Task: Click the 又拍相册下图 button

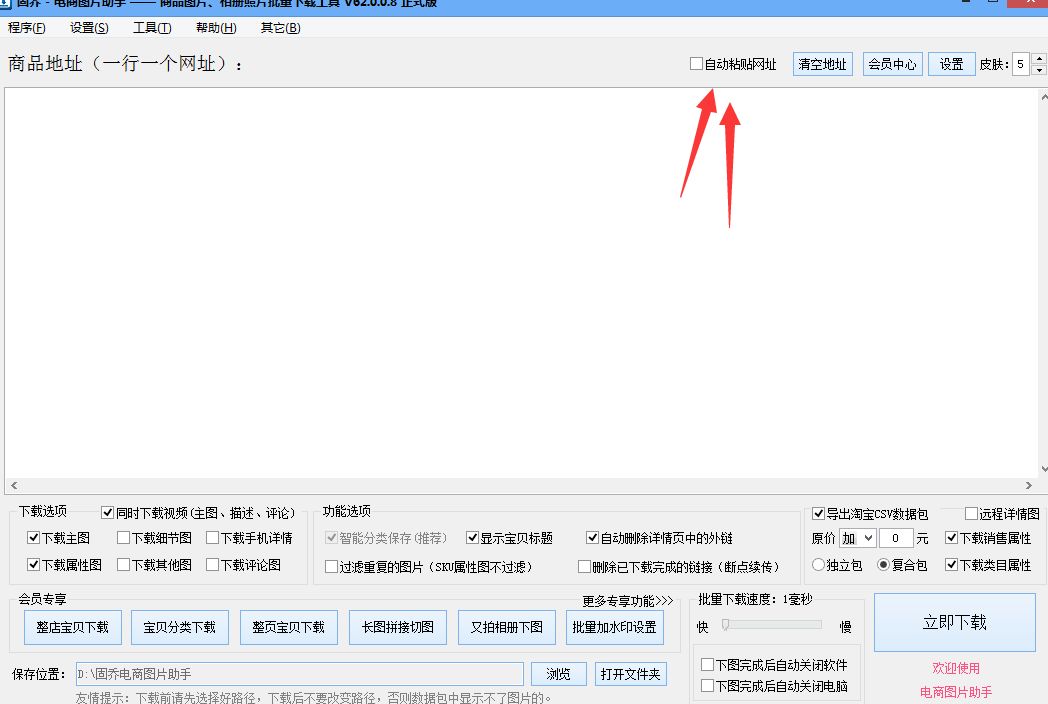Action: point(507,627)
